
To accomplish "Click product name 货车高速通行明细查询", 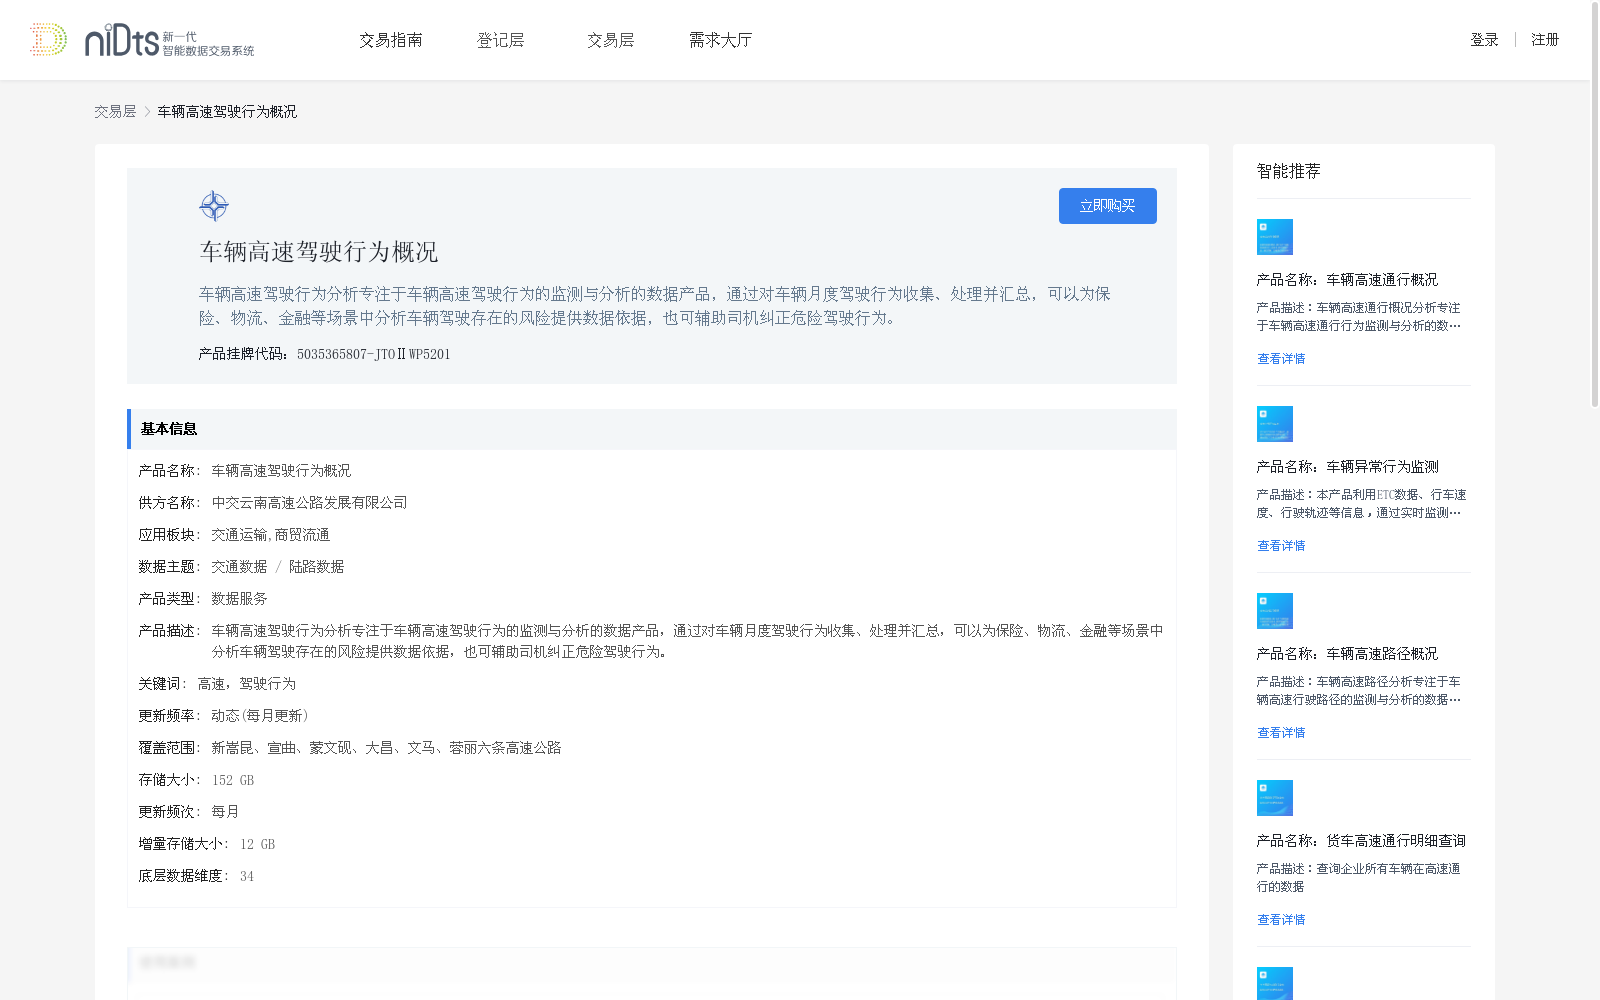I will pyautogui.click(x=1361, y=841).
